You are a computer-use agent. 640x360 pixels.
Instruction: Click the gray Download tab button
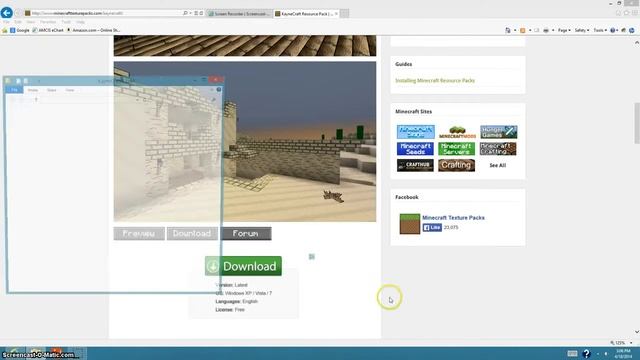tap(192, 233)
